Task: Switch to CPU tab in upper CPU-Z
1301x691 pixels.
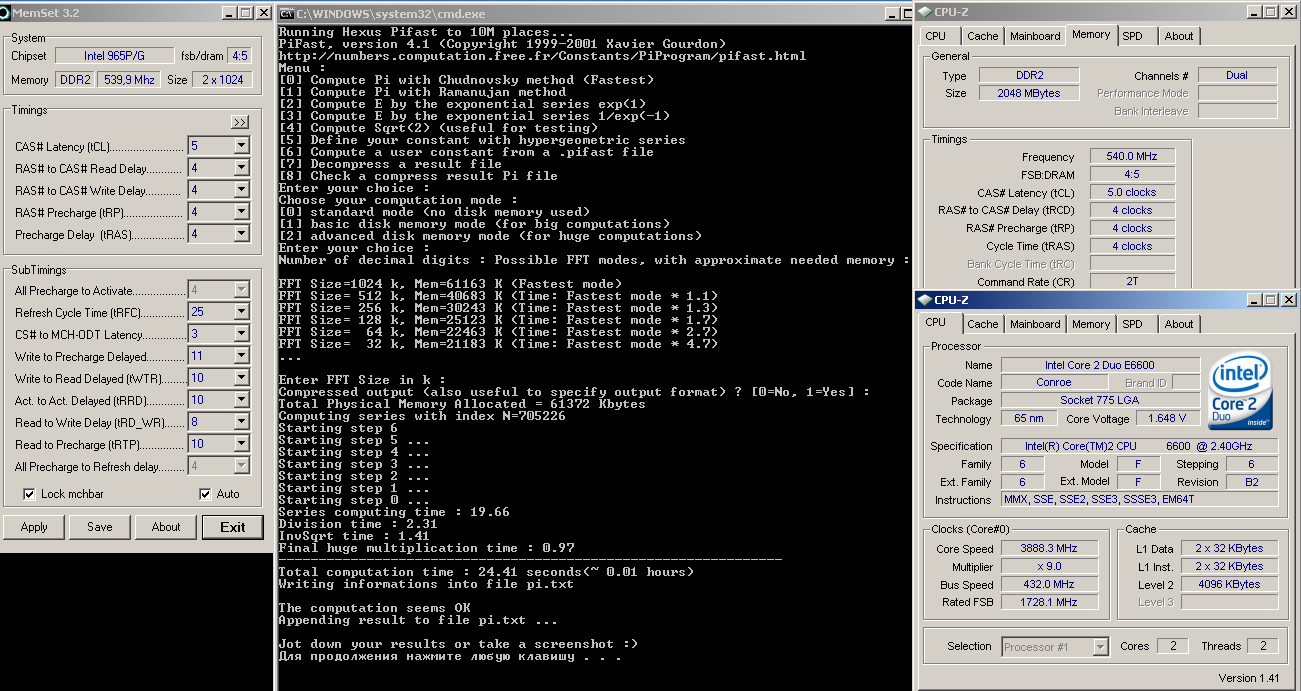Action: click(936, 36)
